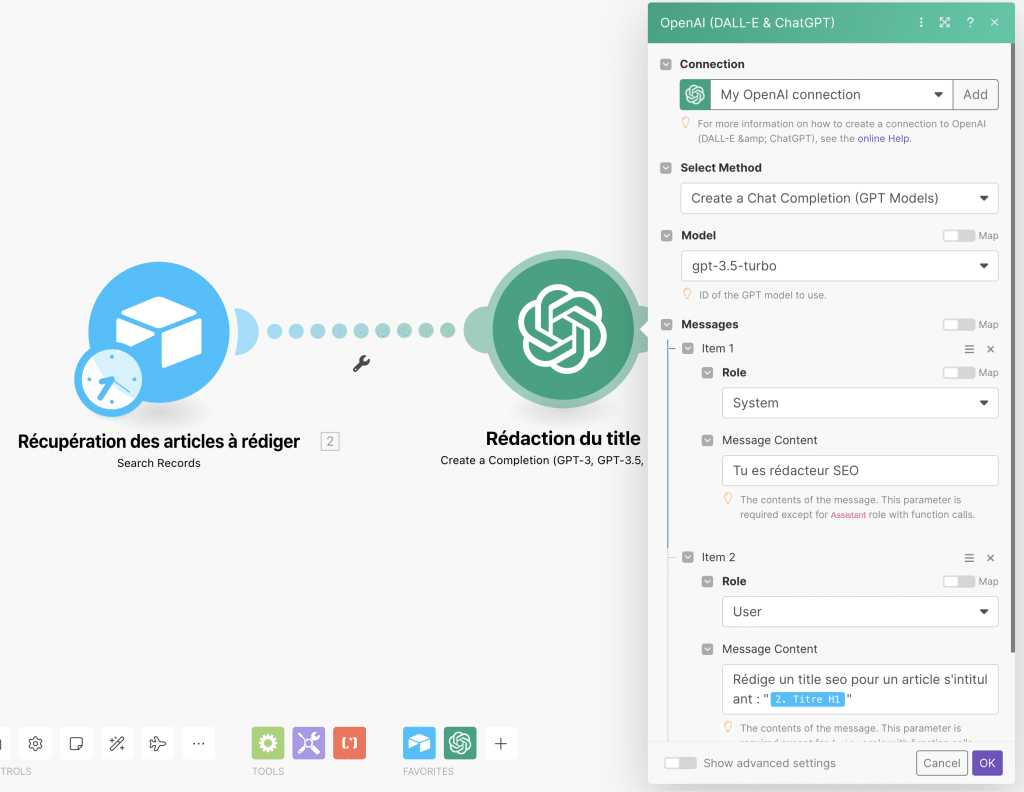The height and width of the screenshot is (792, 1024).
Task: Click the wrench filter icon on the route
Action: click(361, 364)
